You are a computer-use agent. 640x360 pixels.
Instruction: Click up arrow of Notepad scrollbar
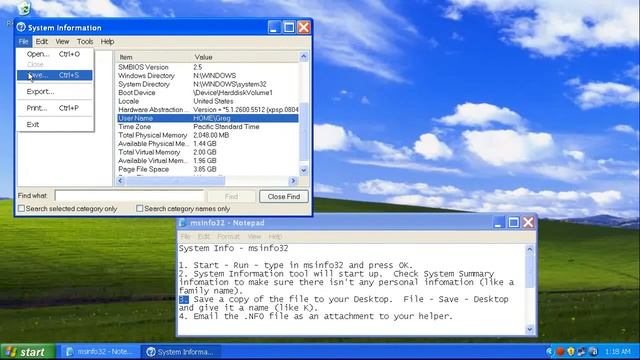[x=530, y=249]
